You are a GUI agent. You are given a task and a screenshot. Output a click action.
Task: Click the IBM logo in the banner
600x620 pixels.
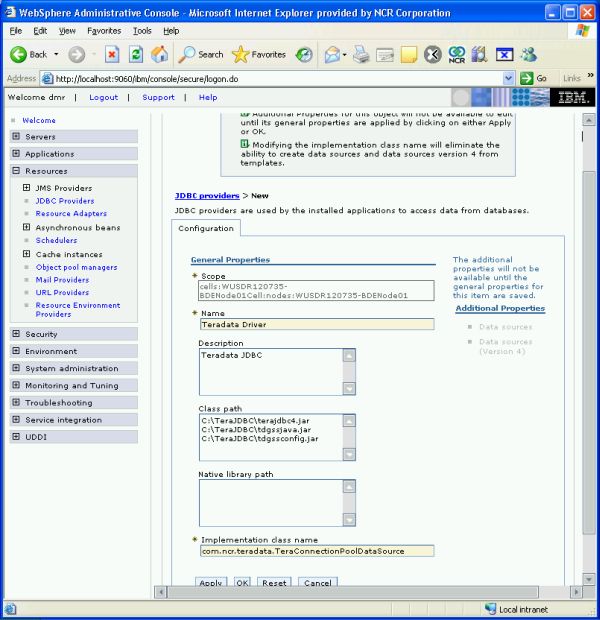(x=573, y=97)
